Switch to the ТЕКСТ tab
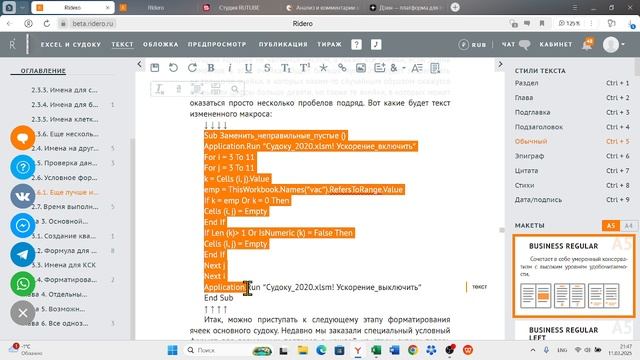Viewport: 640px width, 360px height. point(122,44)
